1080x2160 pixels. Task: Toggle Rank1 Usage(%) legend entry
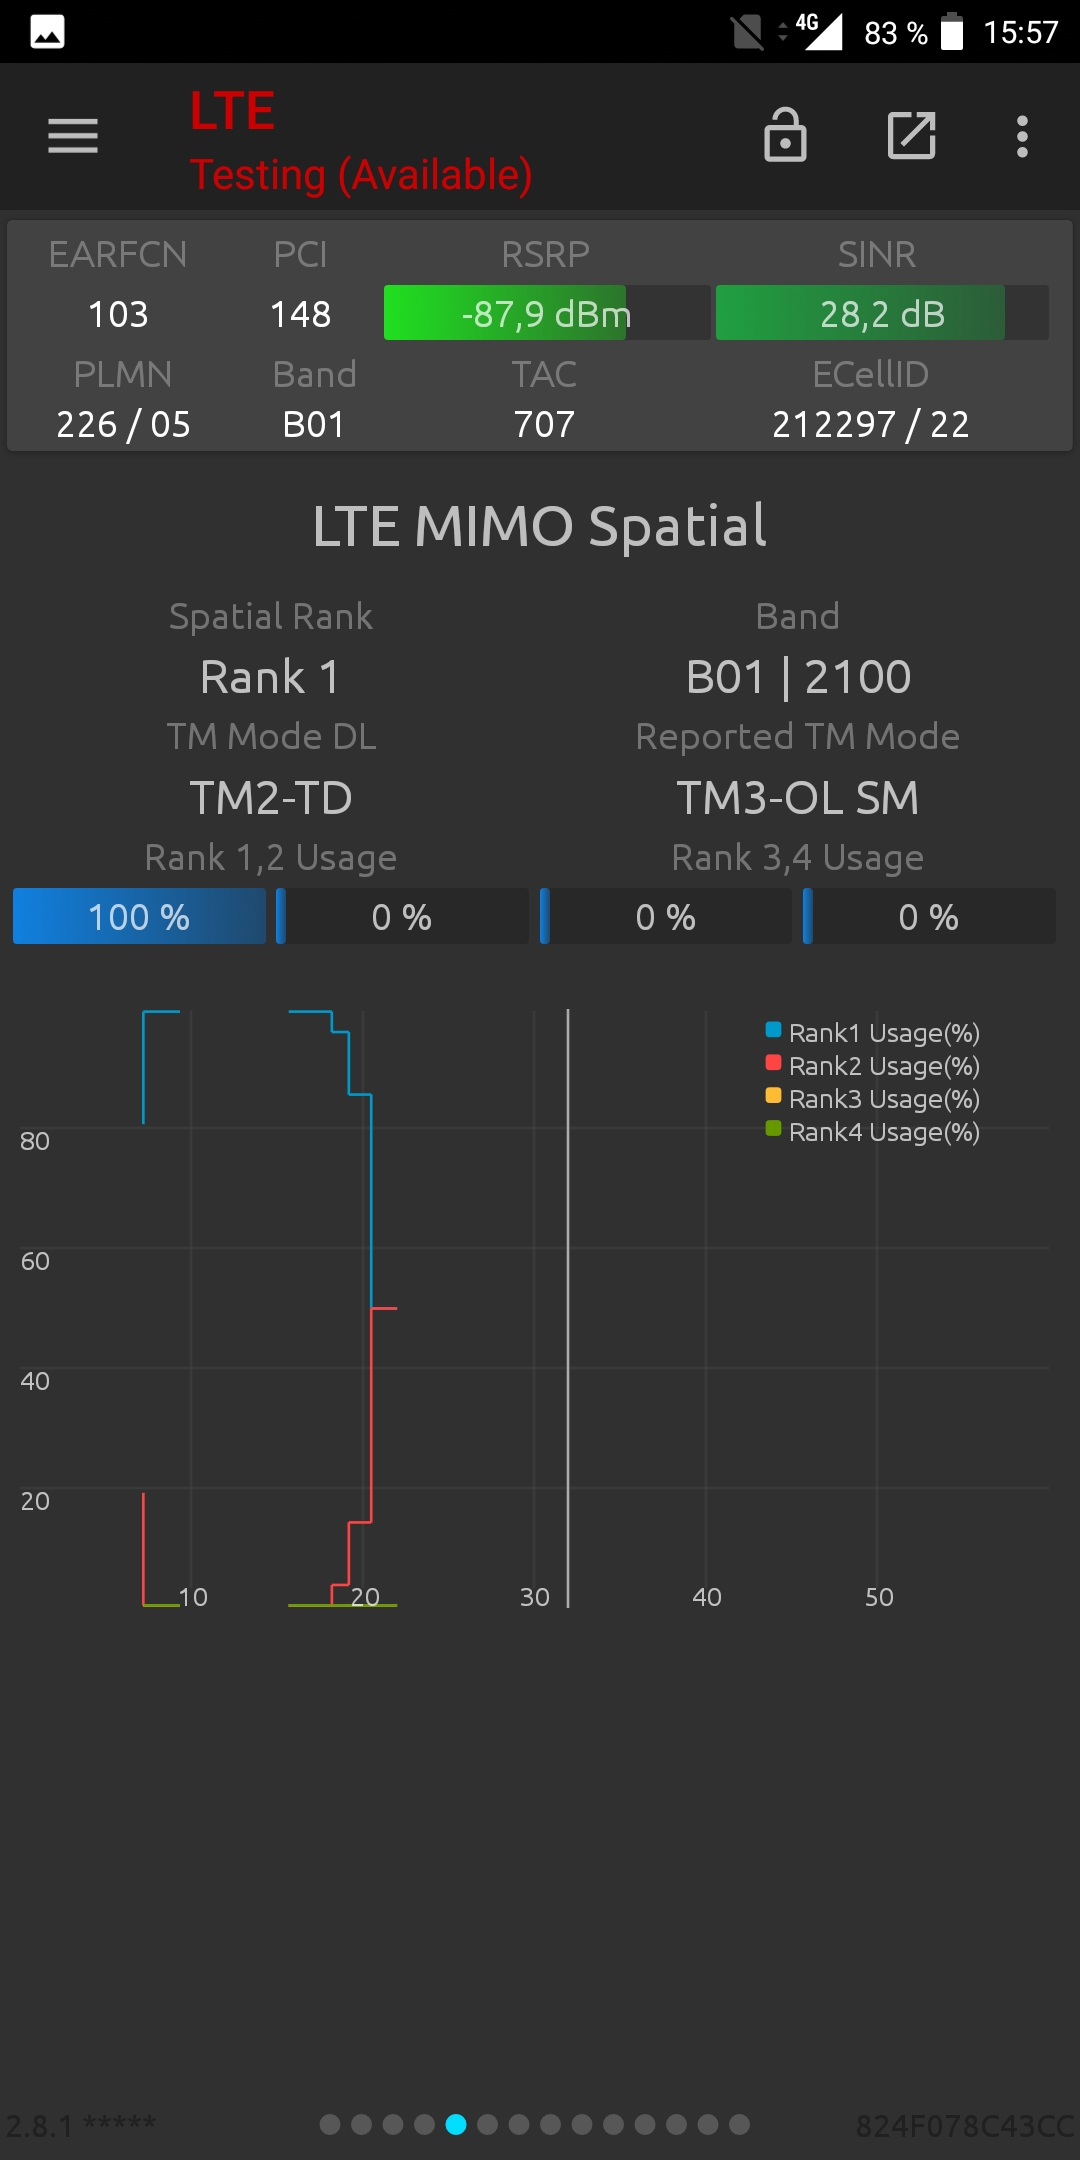click(x=872, y=1032)
